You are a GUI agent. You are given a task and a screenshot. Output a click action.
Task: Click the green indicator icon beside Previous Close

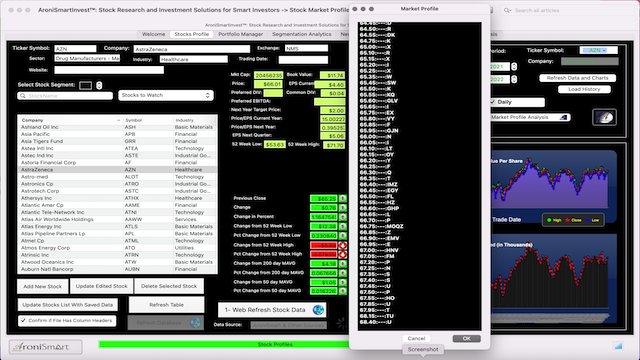[x=342, y=198]
